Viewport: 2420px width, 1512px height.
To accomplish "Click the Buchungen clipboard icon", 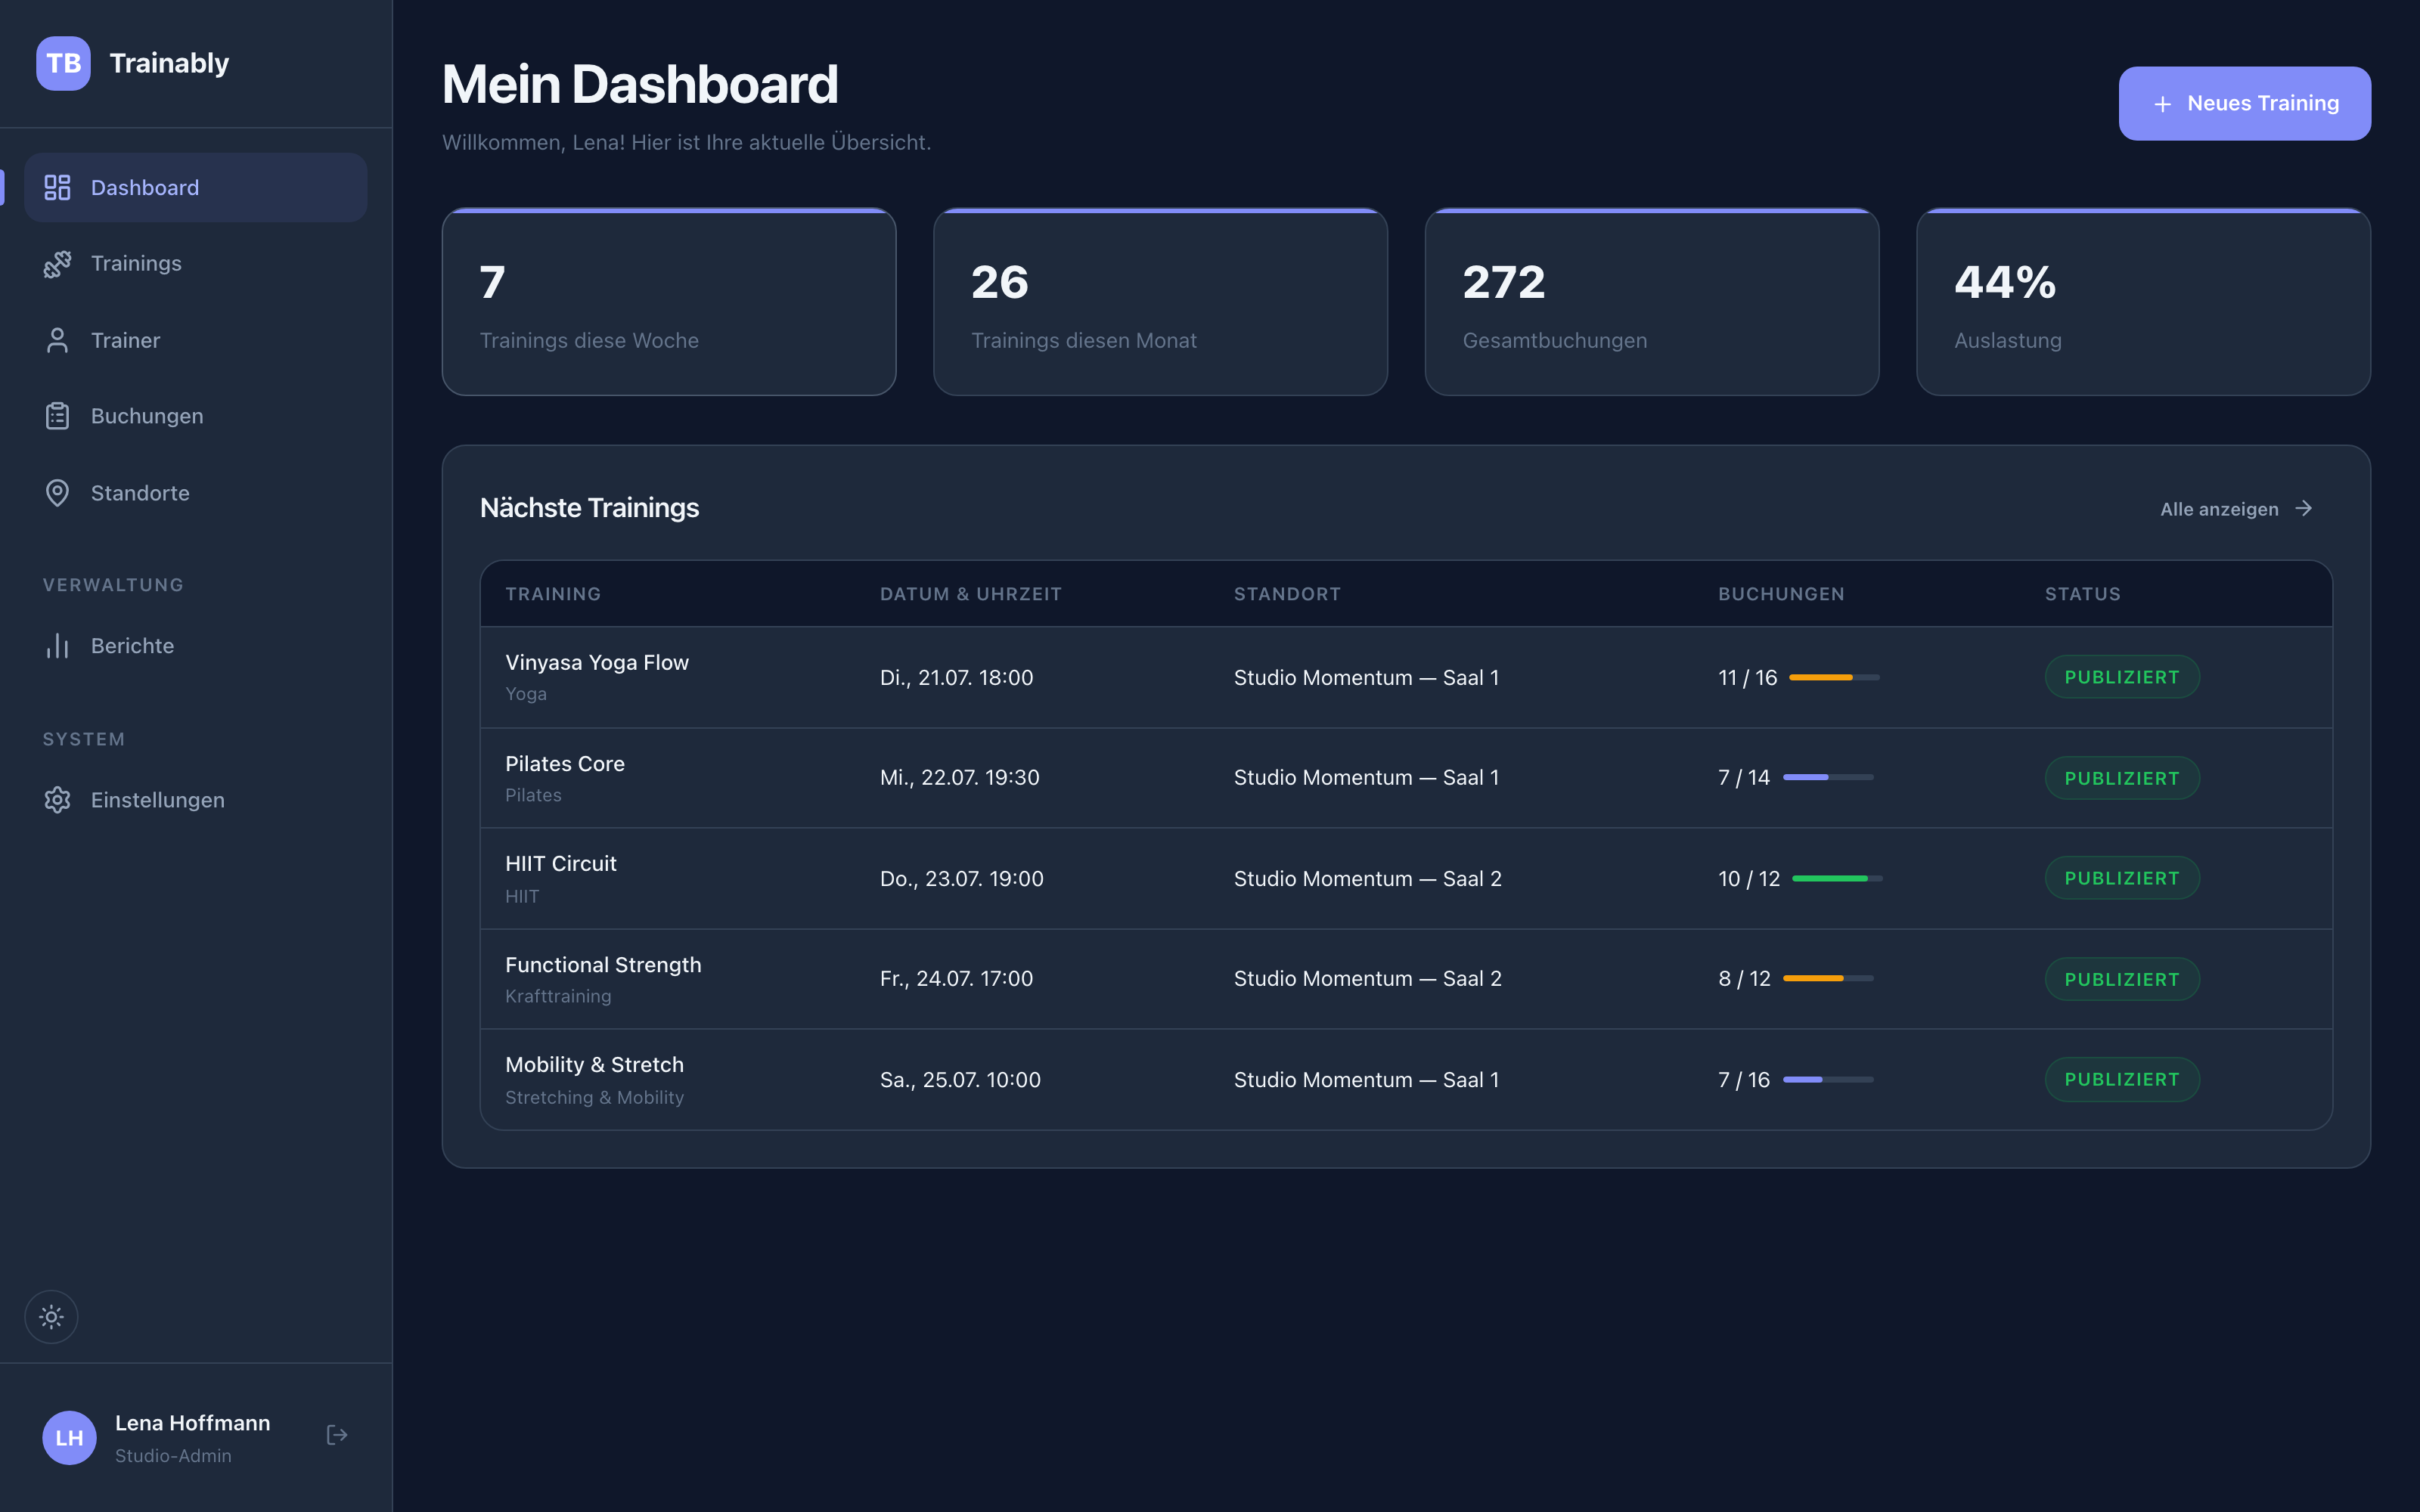I will [x=57, y=416].
